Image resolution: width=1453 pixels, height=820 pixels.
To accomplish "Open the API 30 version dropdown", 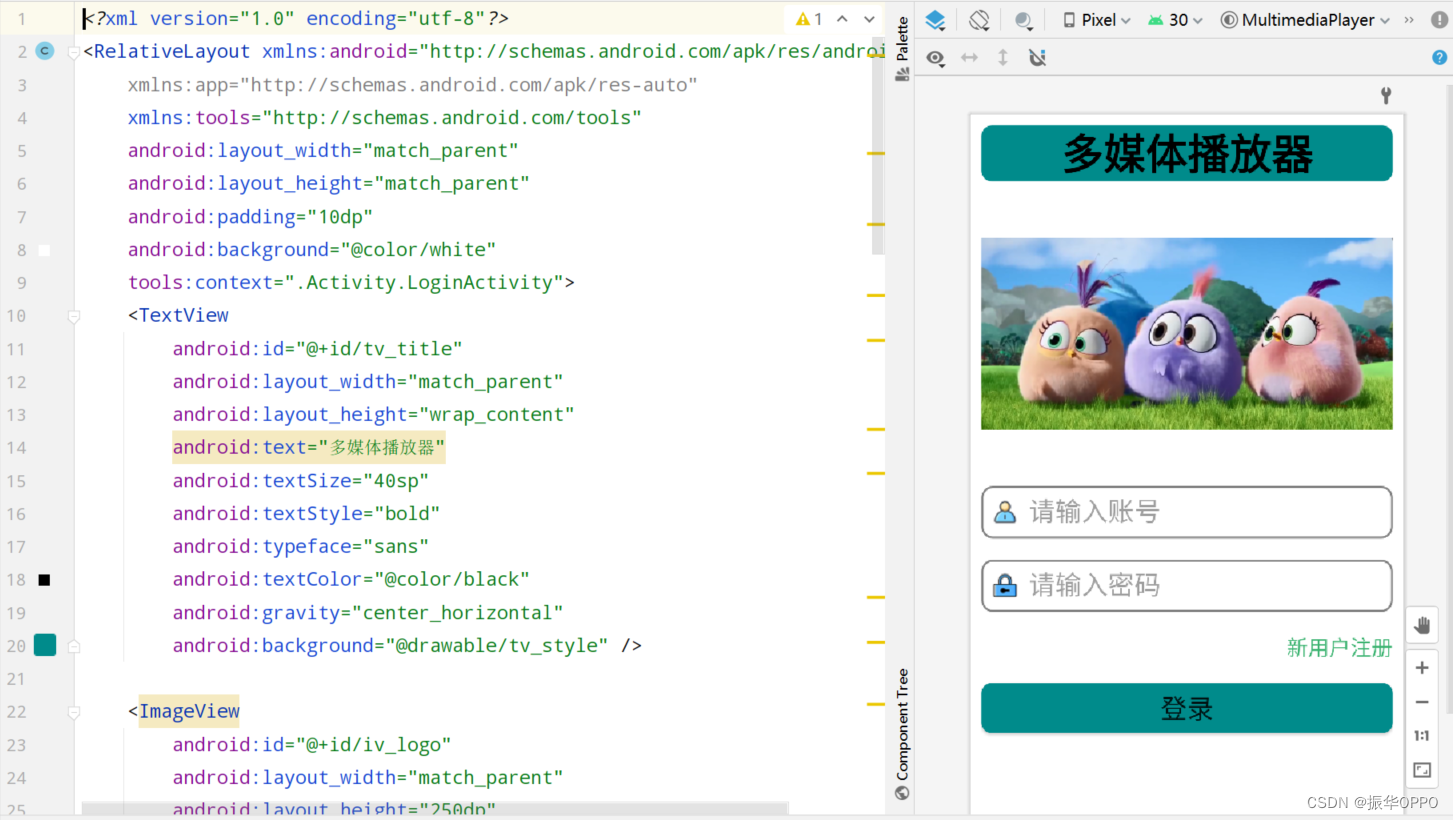I will tap(1176, 20).
